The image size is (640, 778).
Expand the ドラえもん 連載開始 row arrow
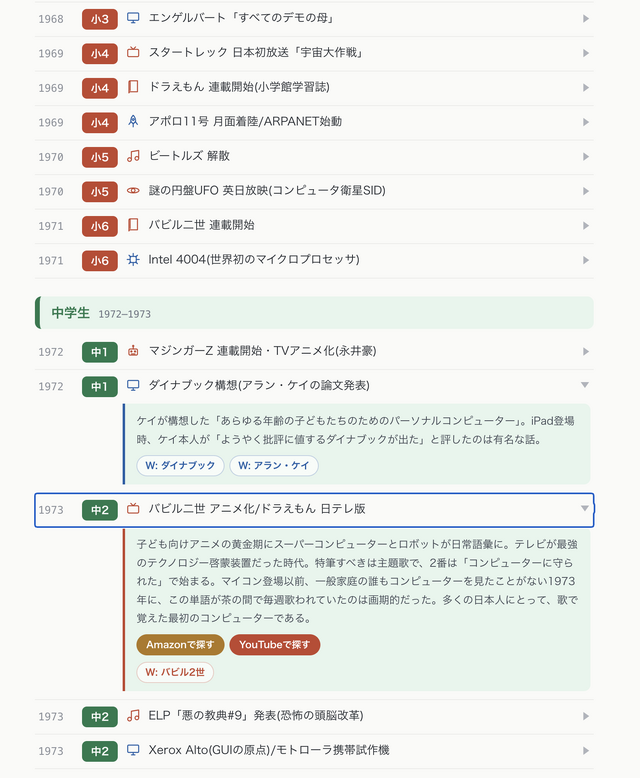pyautogui.click(x=585, y=88)
